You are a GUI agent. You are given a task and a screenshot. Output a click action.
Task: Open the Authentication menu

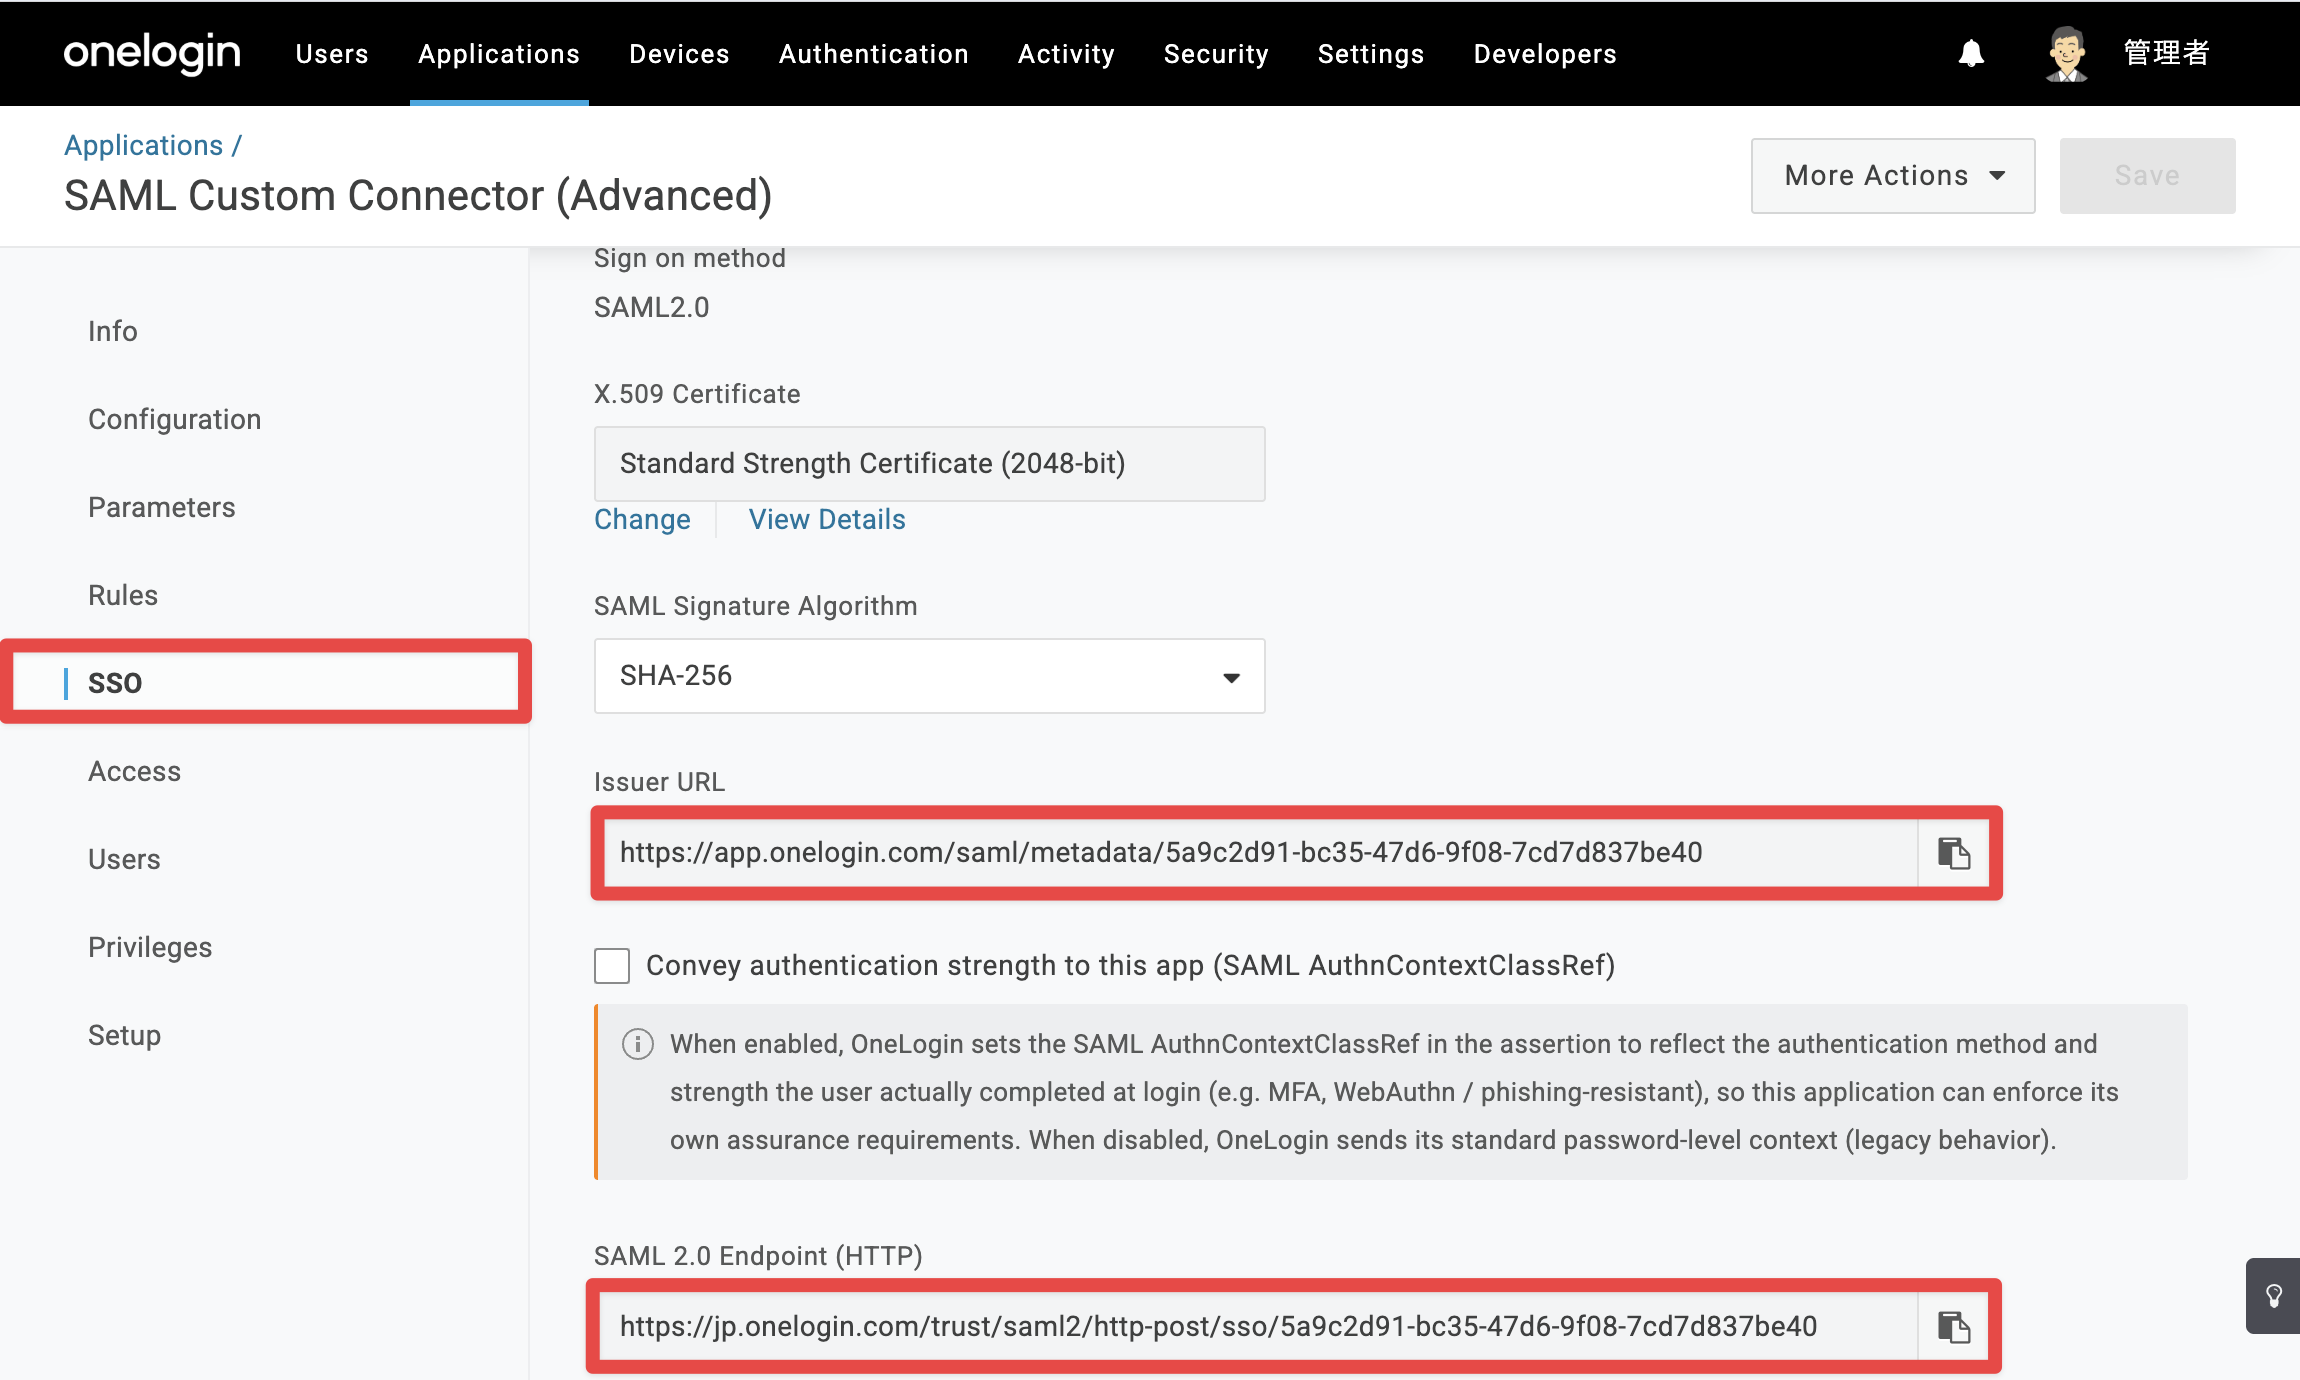[x=874, y=54]
